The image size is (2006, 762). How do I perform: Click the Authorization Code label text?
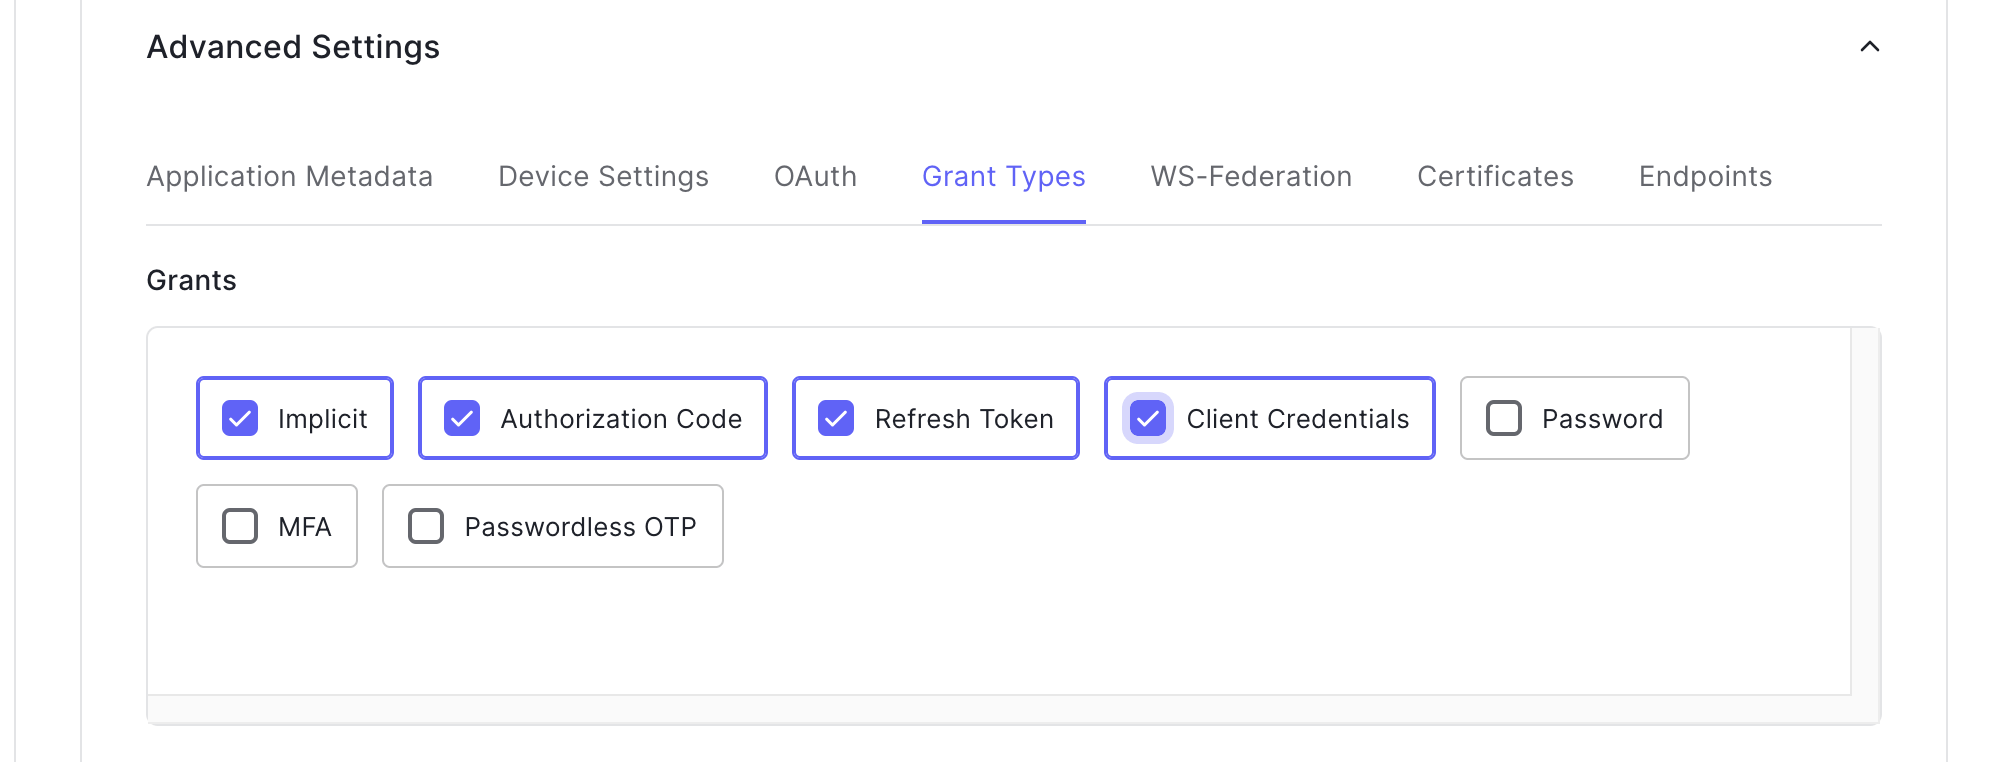(621, 419)
